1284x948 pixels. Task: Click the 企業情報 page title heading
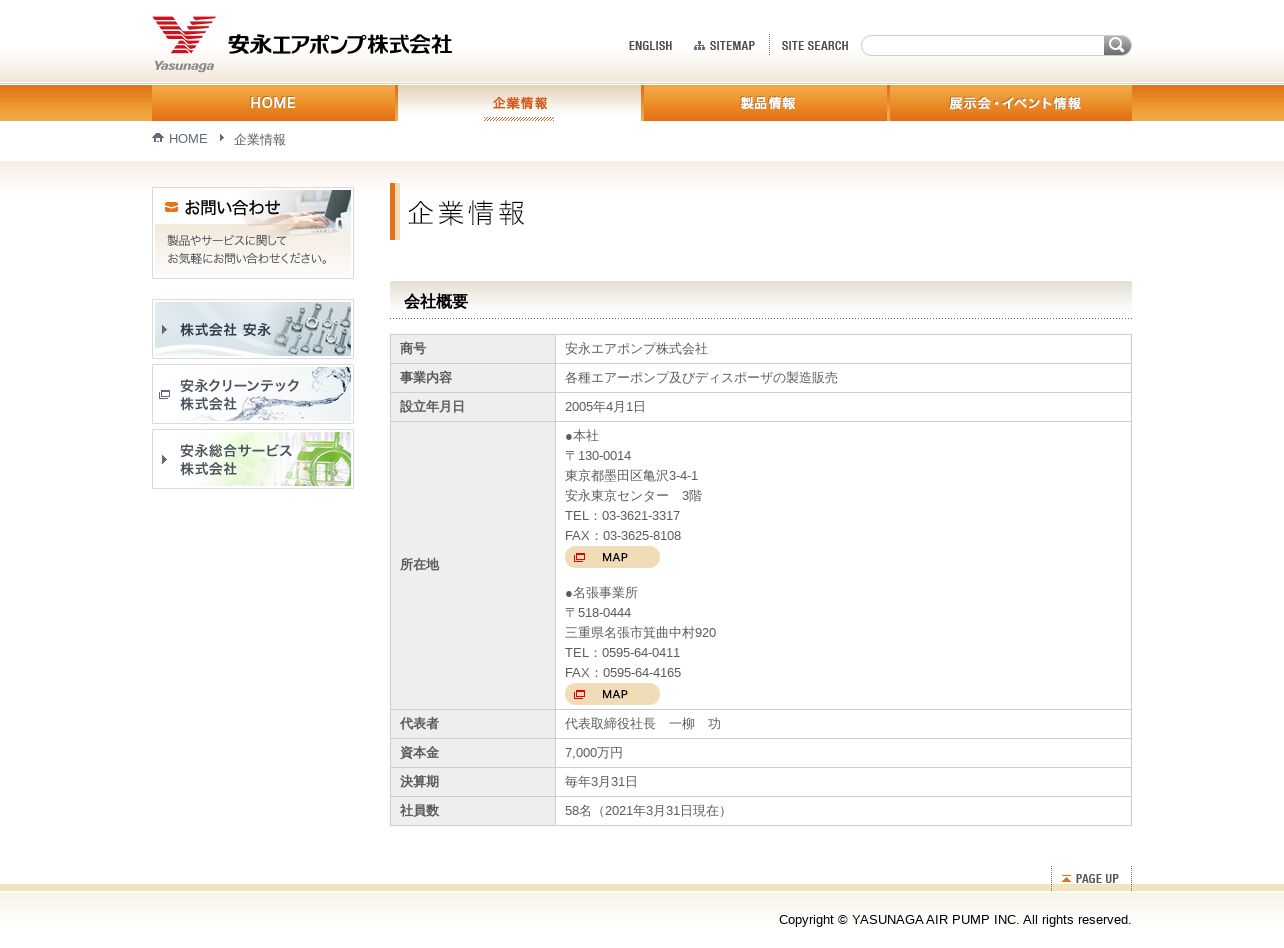tap(466, 213)
